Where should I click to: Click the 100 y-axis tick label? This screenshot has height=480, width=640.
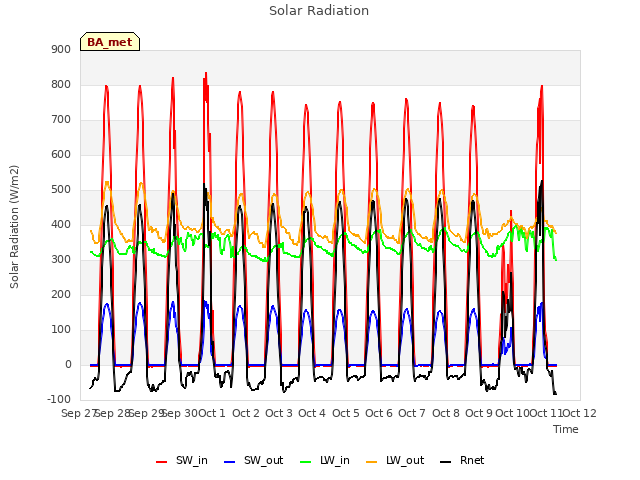[x=61, y=329]
